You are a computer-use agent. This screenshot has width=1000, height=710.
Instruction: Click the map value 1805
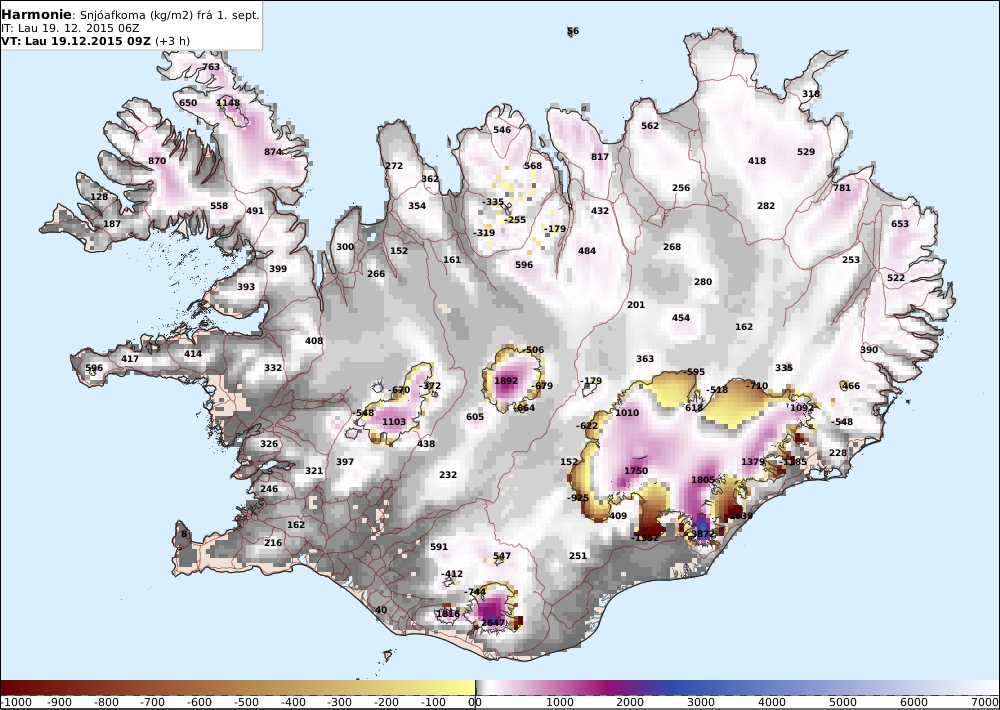pyautogui.click(x=703, y=480)
